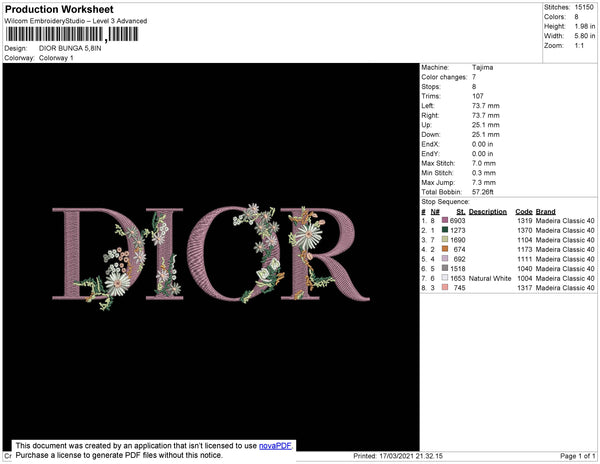Click the DIOR embroidery design preview
The height and width of the screenshot is (464, 600).
click(x=211, y=256)
